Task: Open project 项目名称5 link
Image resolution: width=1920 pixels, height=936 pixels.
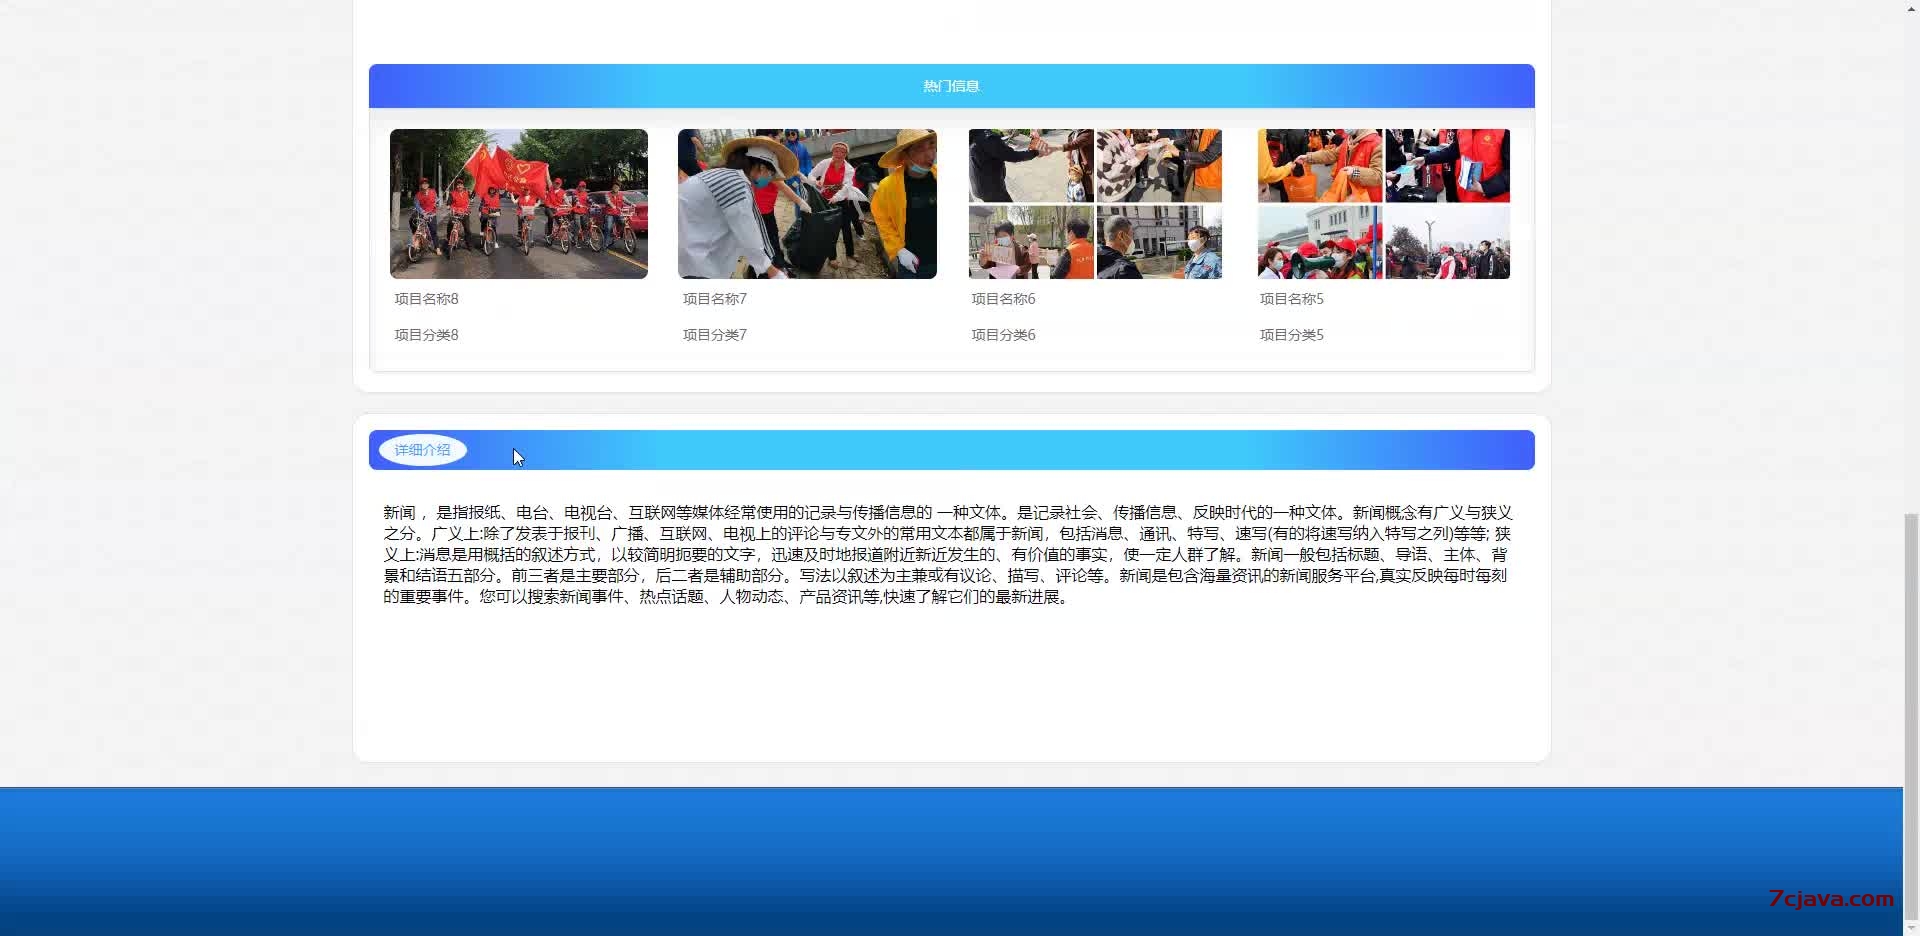Action: click(x=1290, y=298)
